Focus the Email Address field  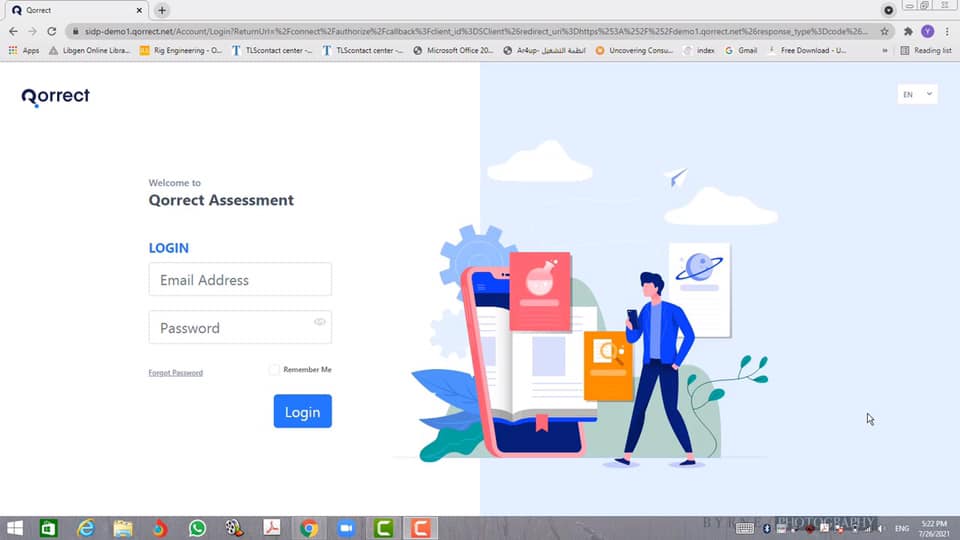(240, 280)
